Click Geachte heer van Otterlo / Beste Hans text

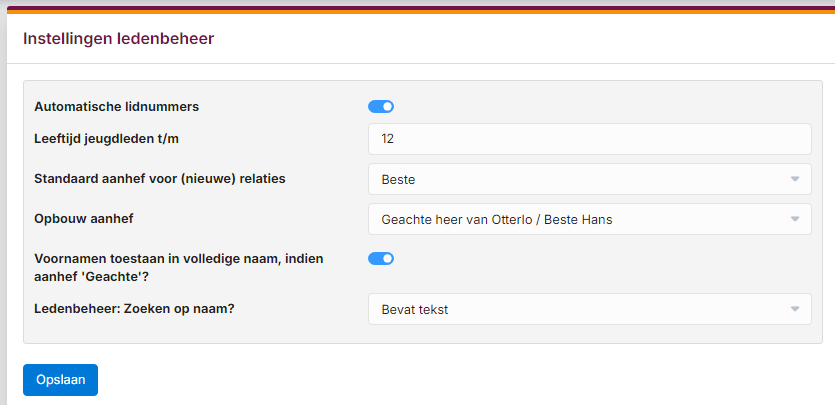[x=497, y=219]
